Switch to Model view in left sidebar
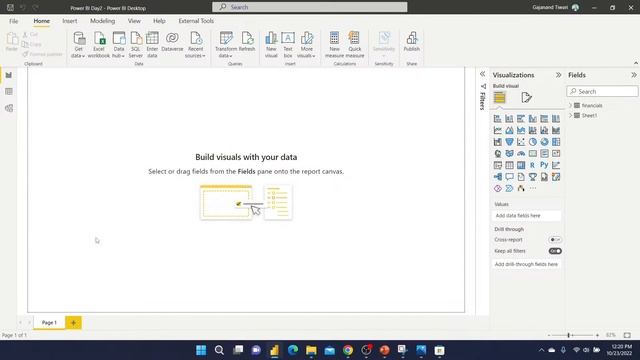Viewport: 640px width, 360px height. pyautogui.click(x=9, y=108)
